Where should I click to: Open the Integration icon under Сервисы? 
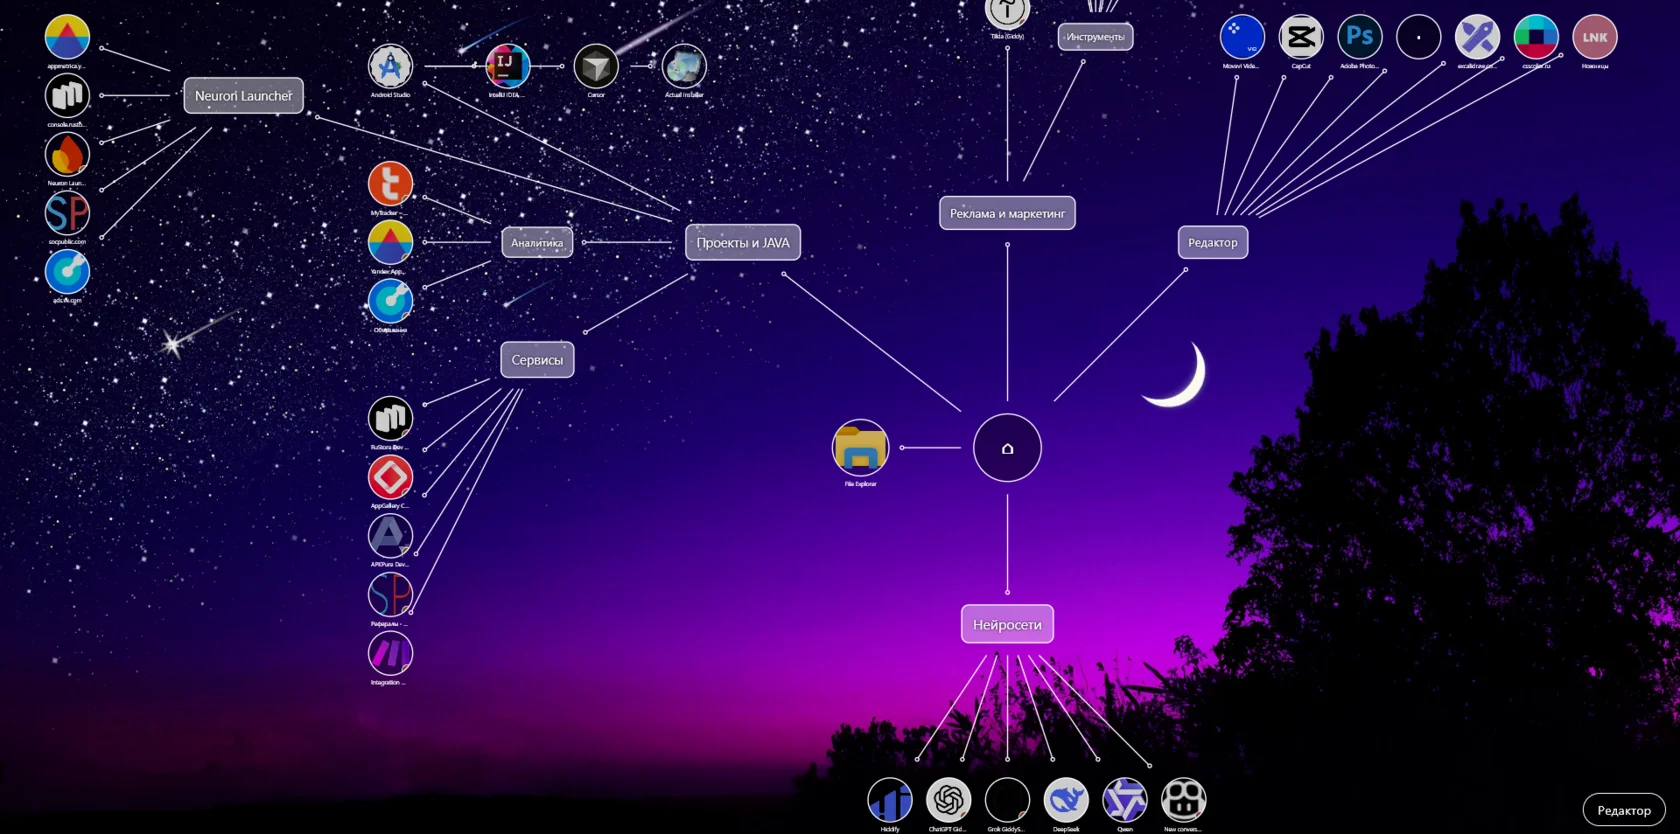390,654
